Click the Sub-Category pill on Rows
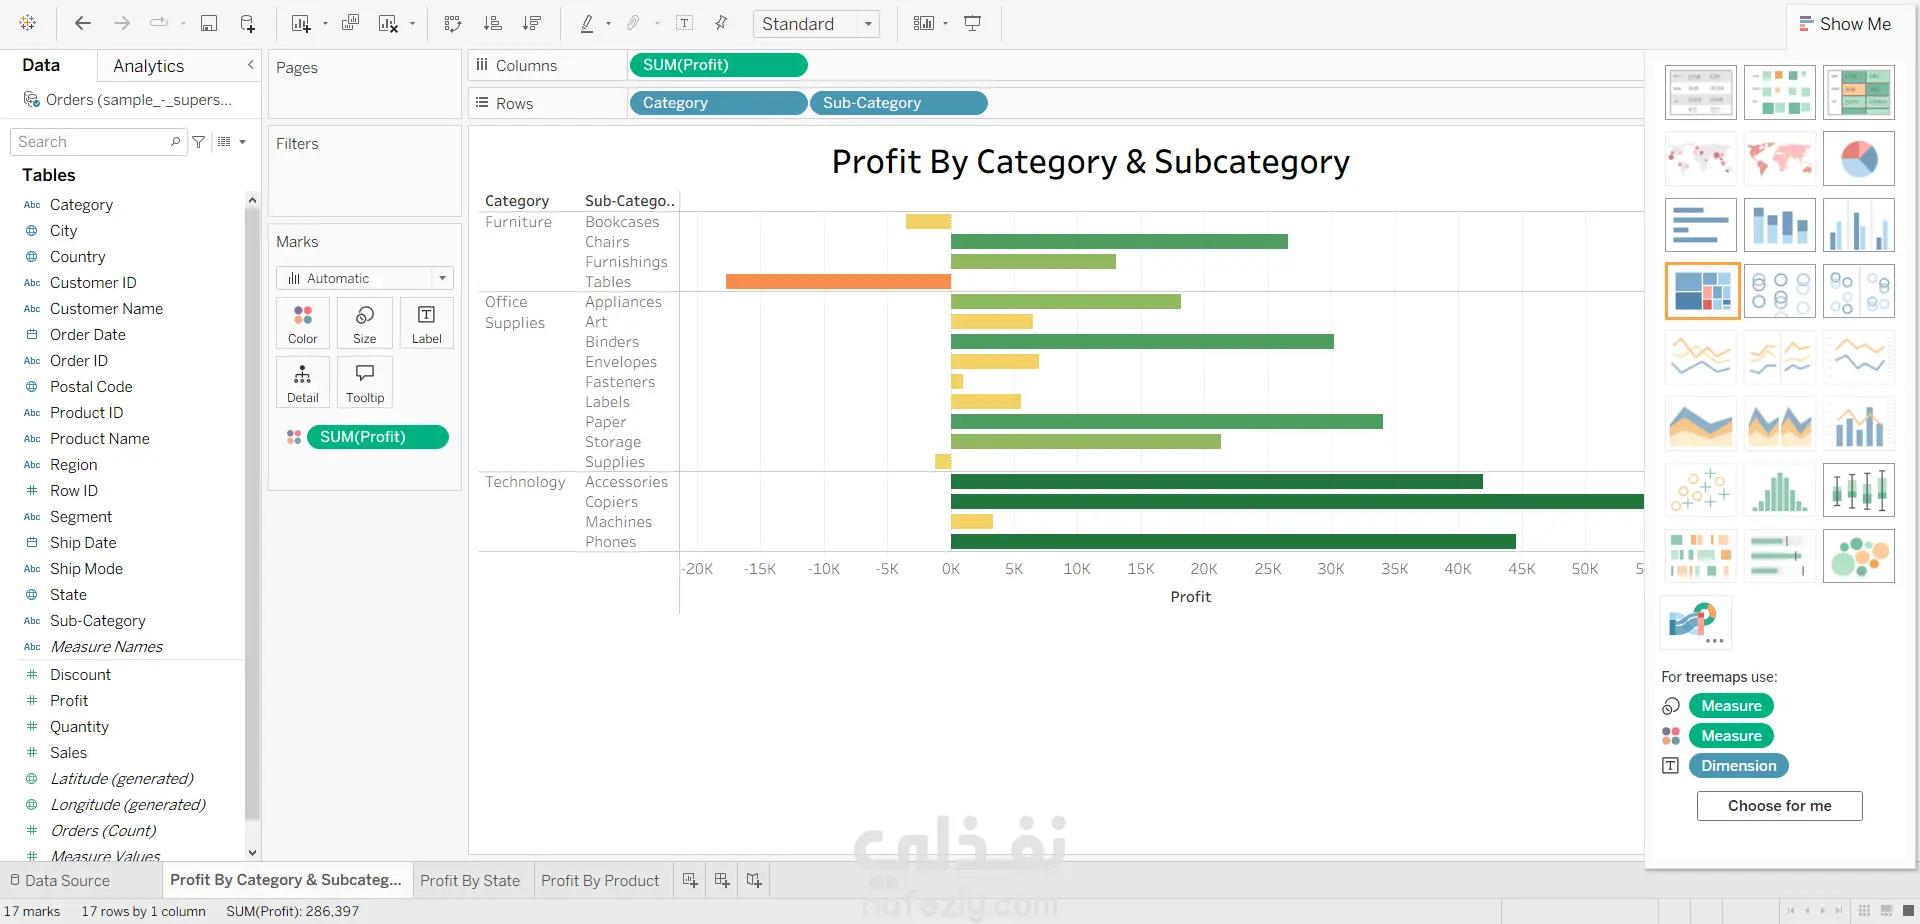 pos(898,103)
